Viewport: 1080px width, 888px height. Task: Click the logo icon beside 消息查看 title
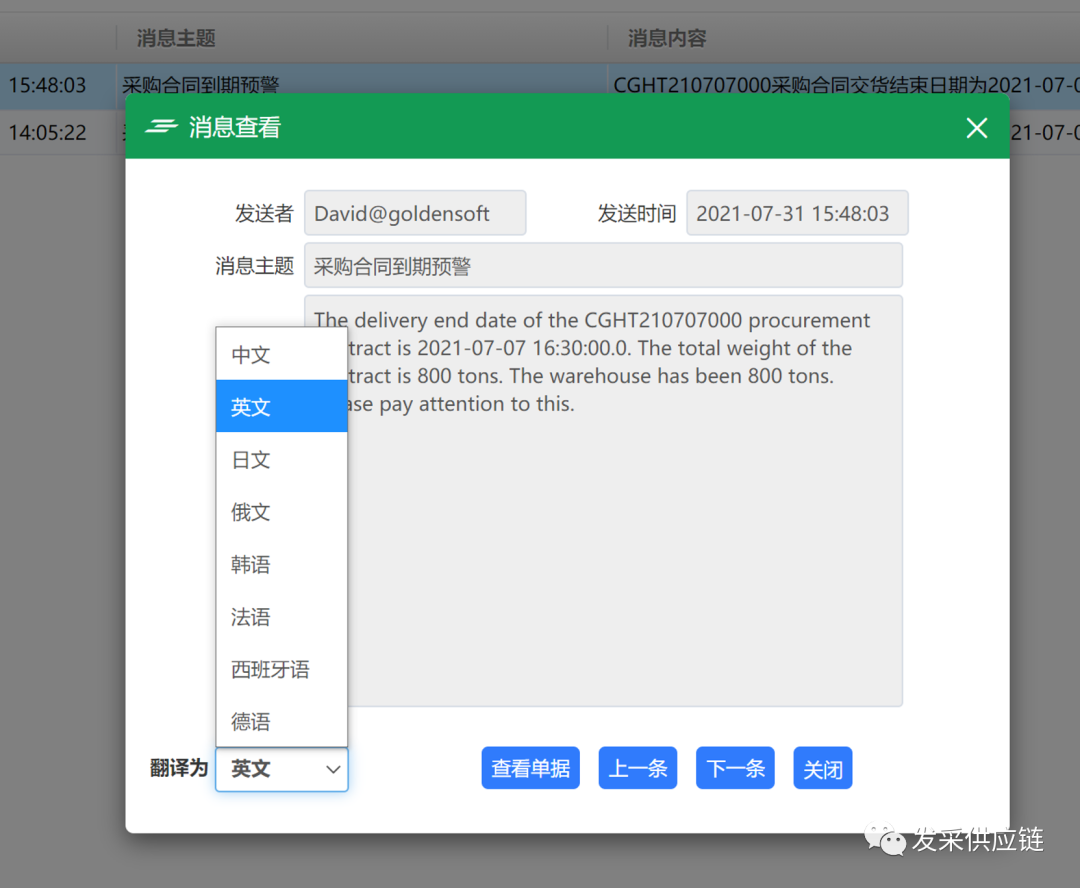[x=163, y=128]
